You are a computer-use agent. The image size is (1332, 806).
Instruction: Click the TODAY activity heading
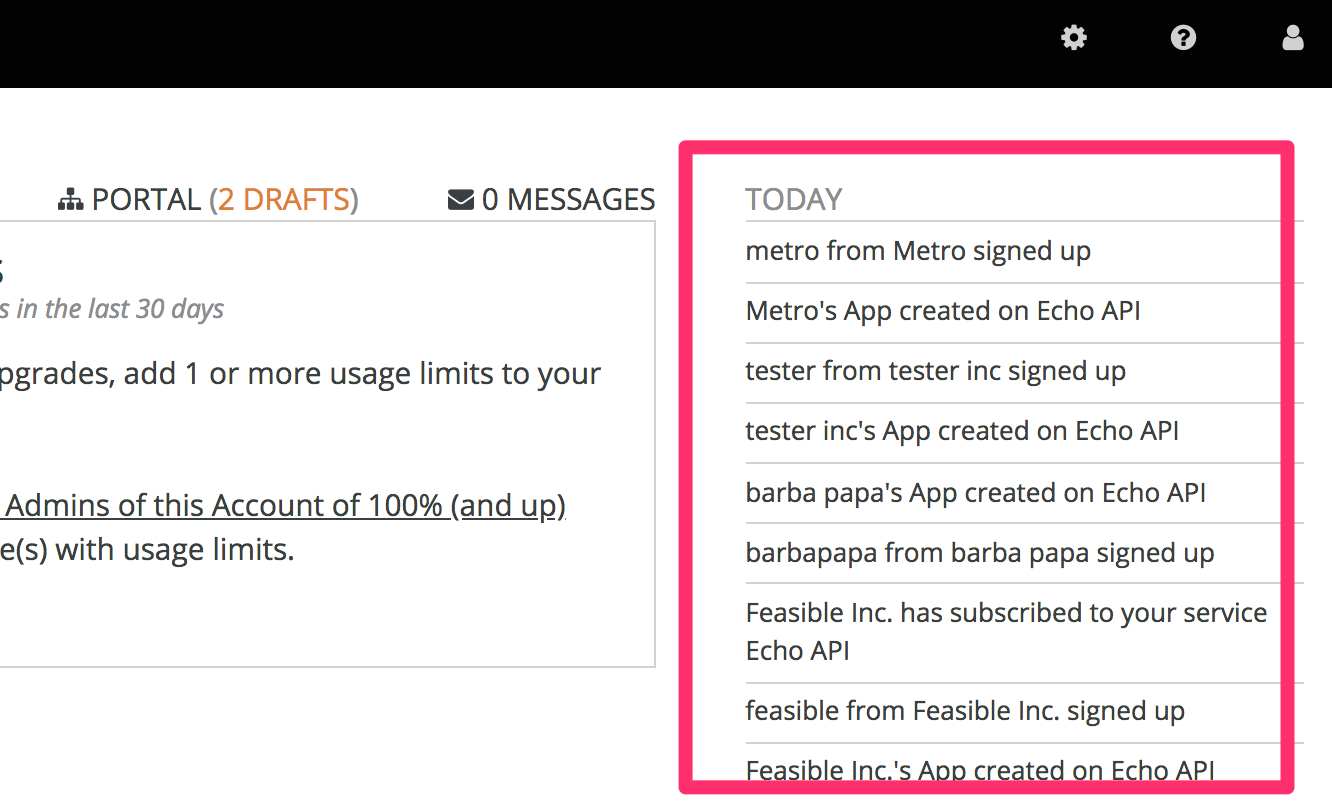click(x=794, y=200)
